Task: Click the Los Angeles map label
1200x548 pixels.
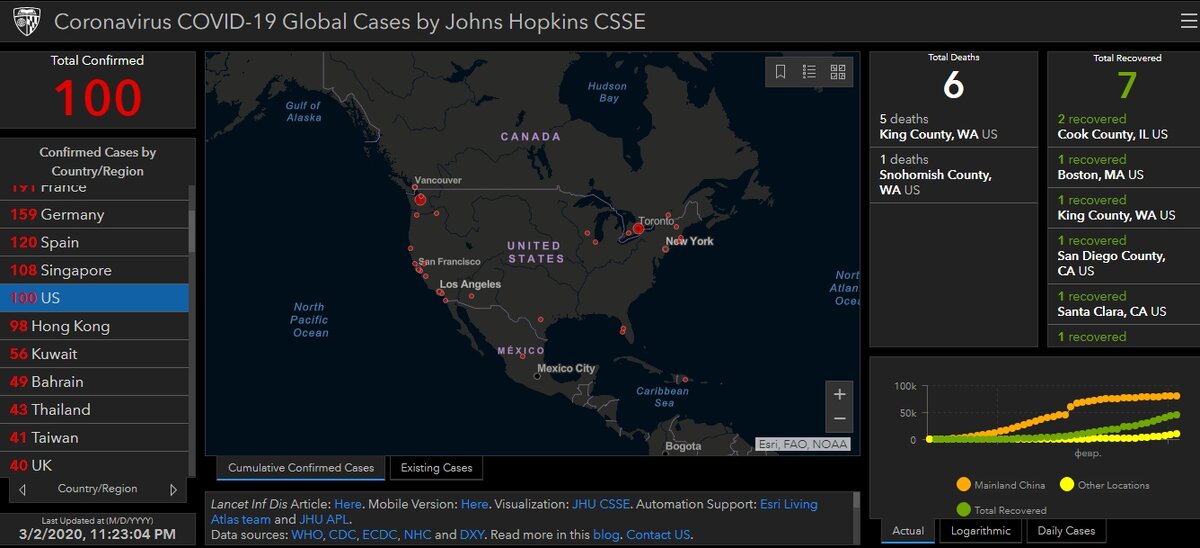Action: point(470,284)
